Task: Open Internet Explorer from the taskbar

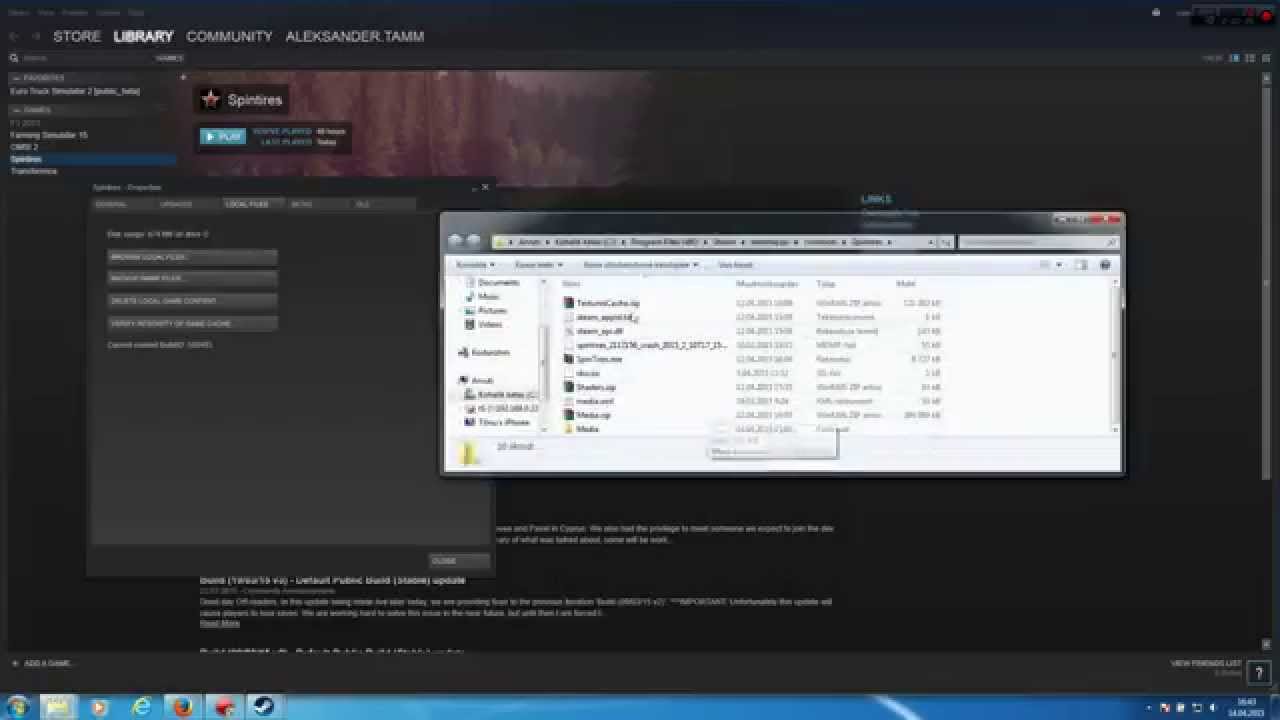Action: [x=142, y=706]
